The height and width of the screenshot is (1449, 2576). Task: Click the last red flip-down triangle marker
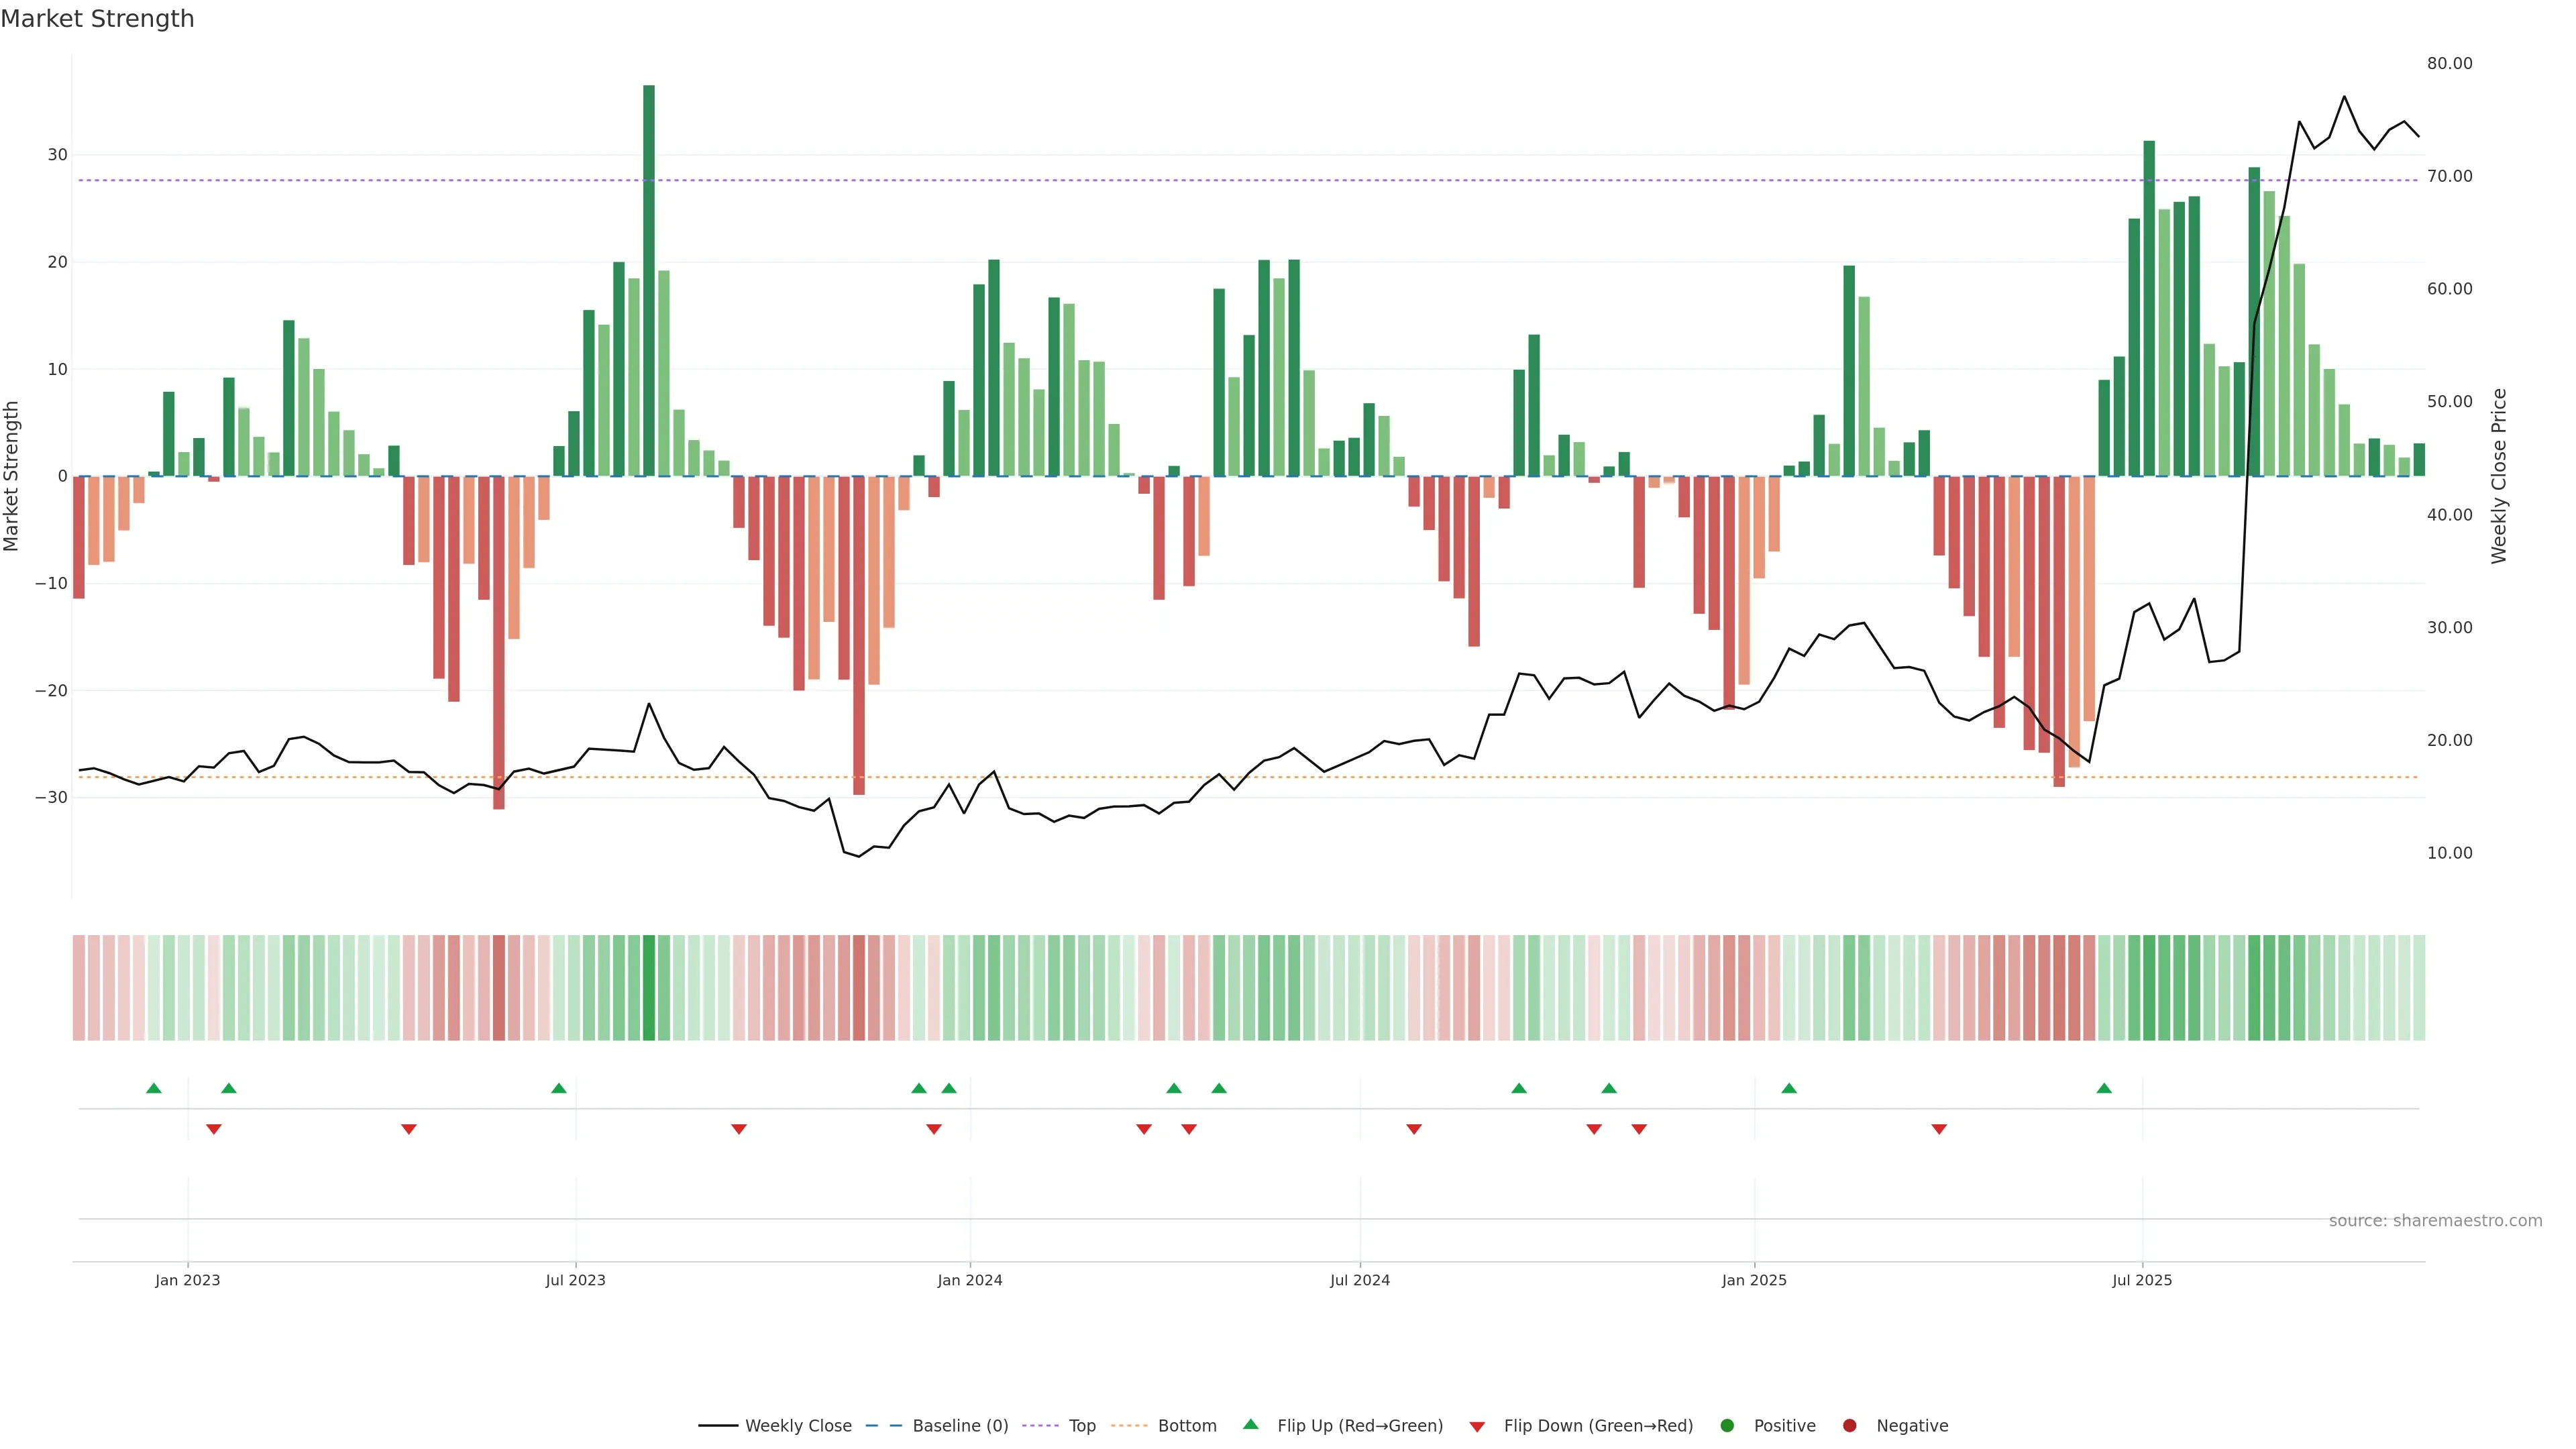[1939, 1129]
